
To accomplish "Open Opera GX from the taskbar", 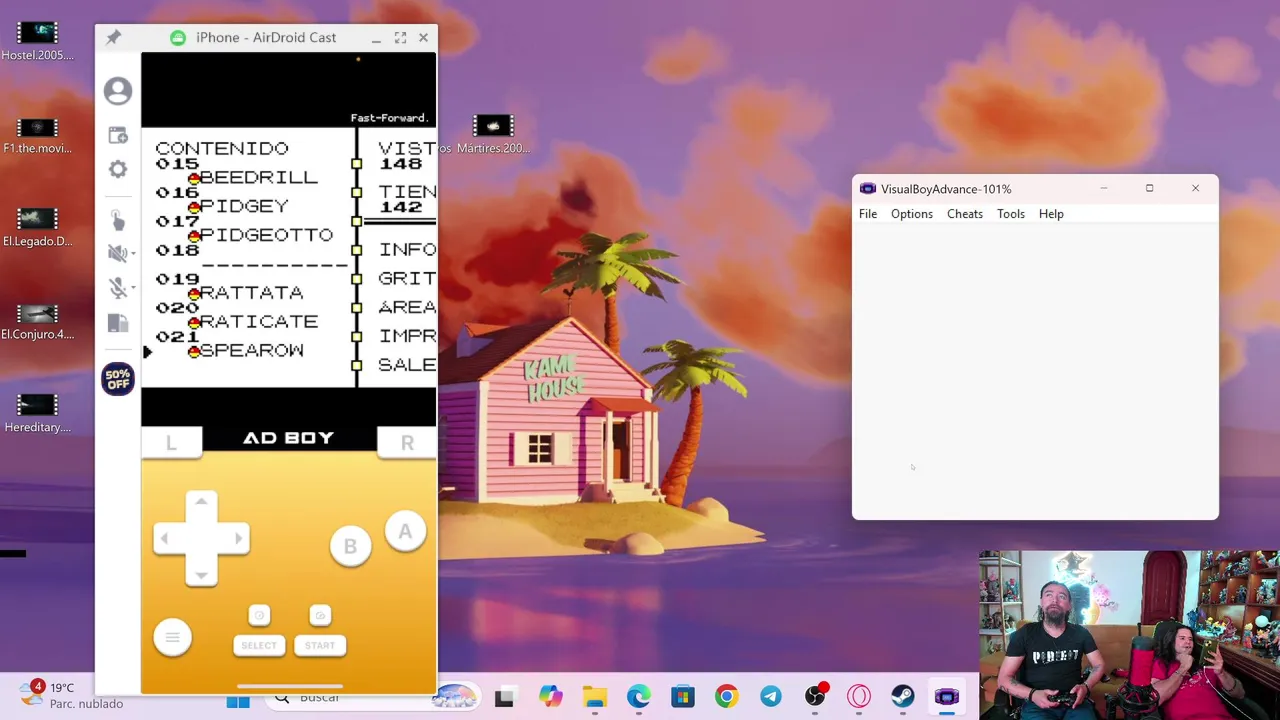I will [x=859, y=697].
